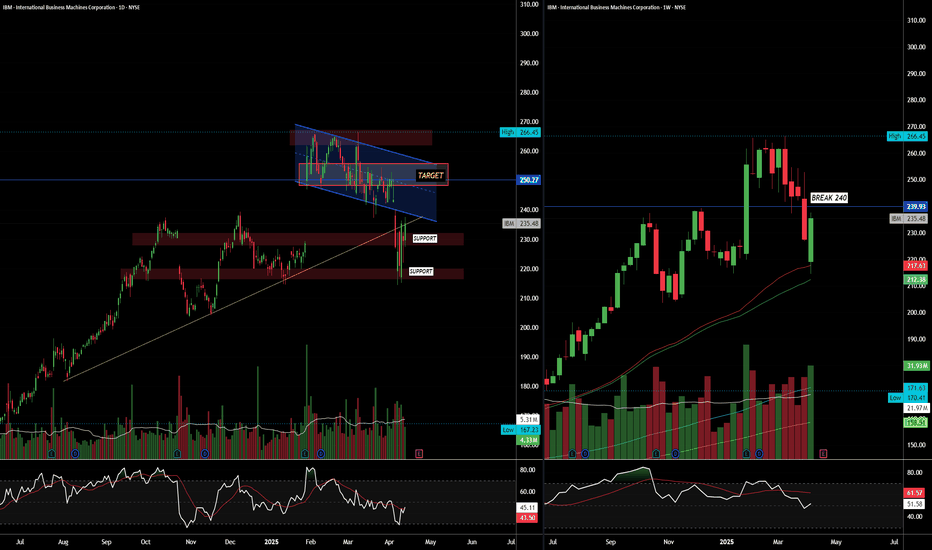The image size is (932, 550).
Task: Click the 61.57 RSI average value on weekly chart
Action: [x=914, y=493]
